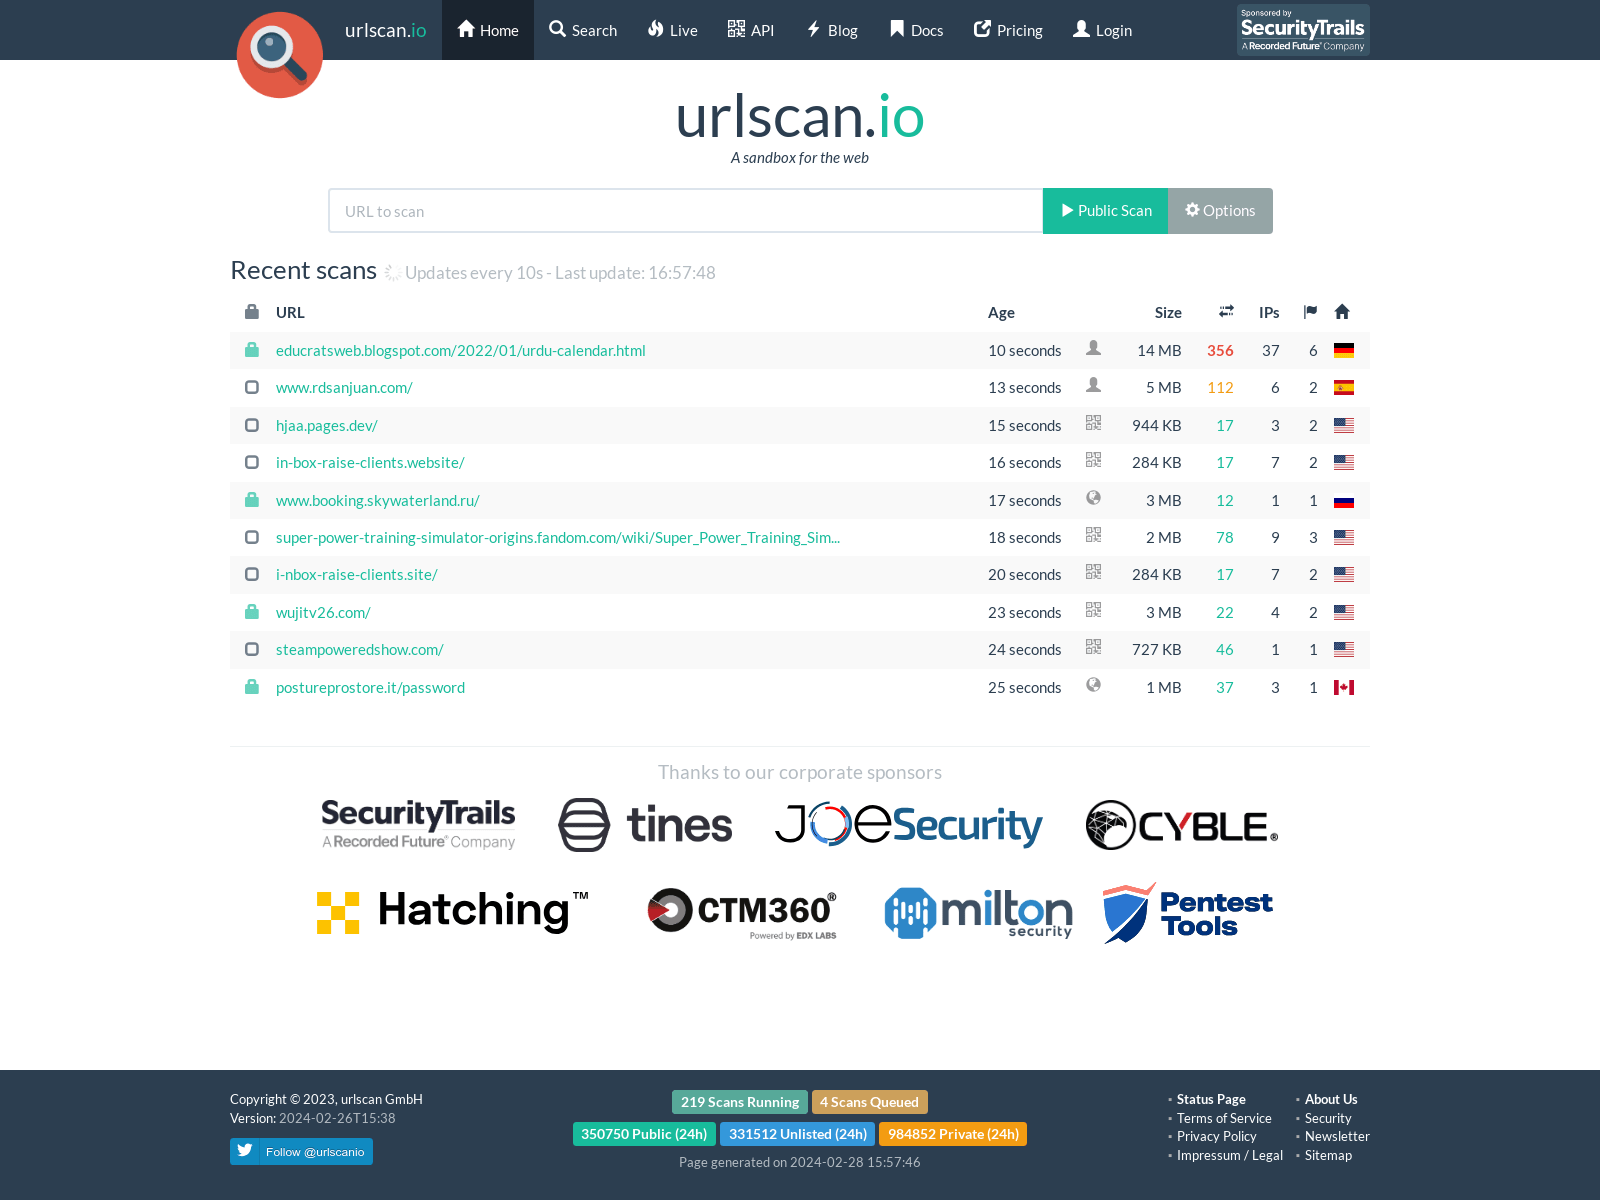The image size is (1600, 1200).
Task: Click the urlscan magnifier logo
Action: [280, 55]
